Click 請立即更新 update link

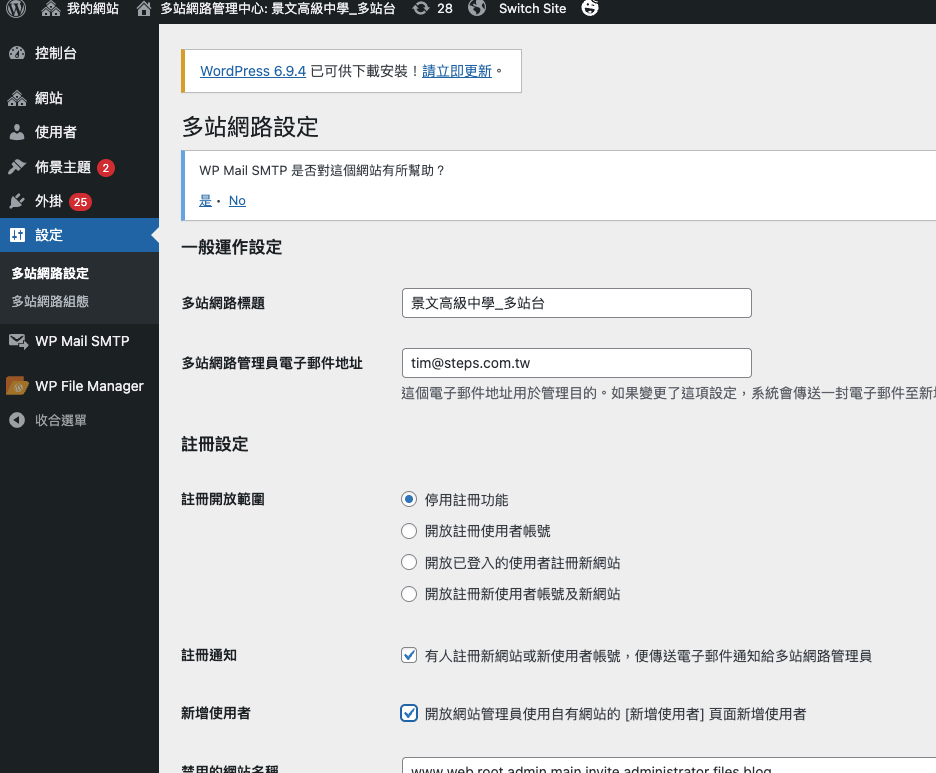[x=457, y=71]
